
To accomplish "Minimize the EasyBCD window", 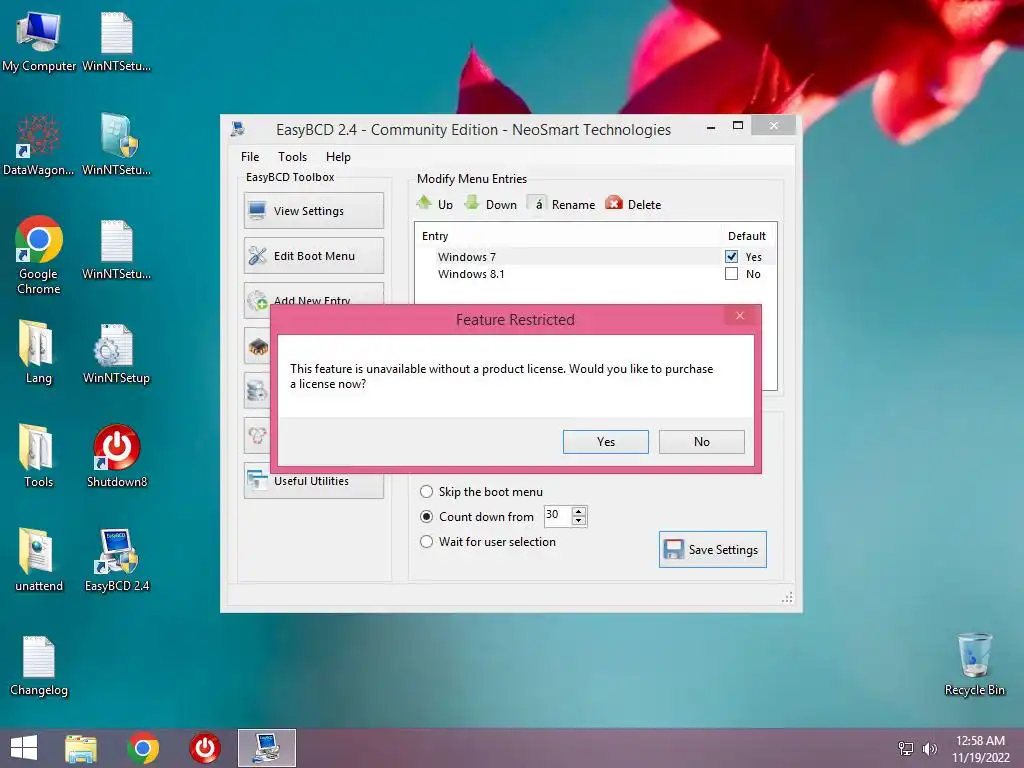I will tap(711, 127).
